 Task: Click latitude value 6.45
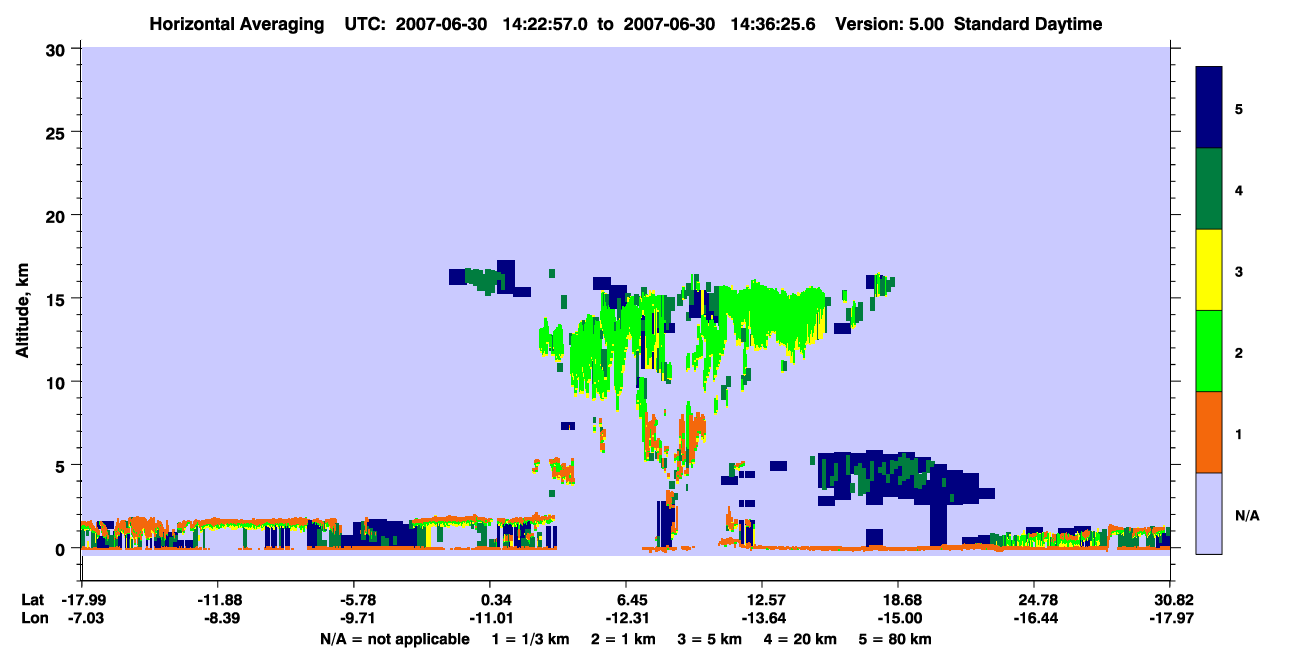click(634, 600)
